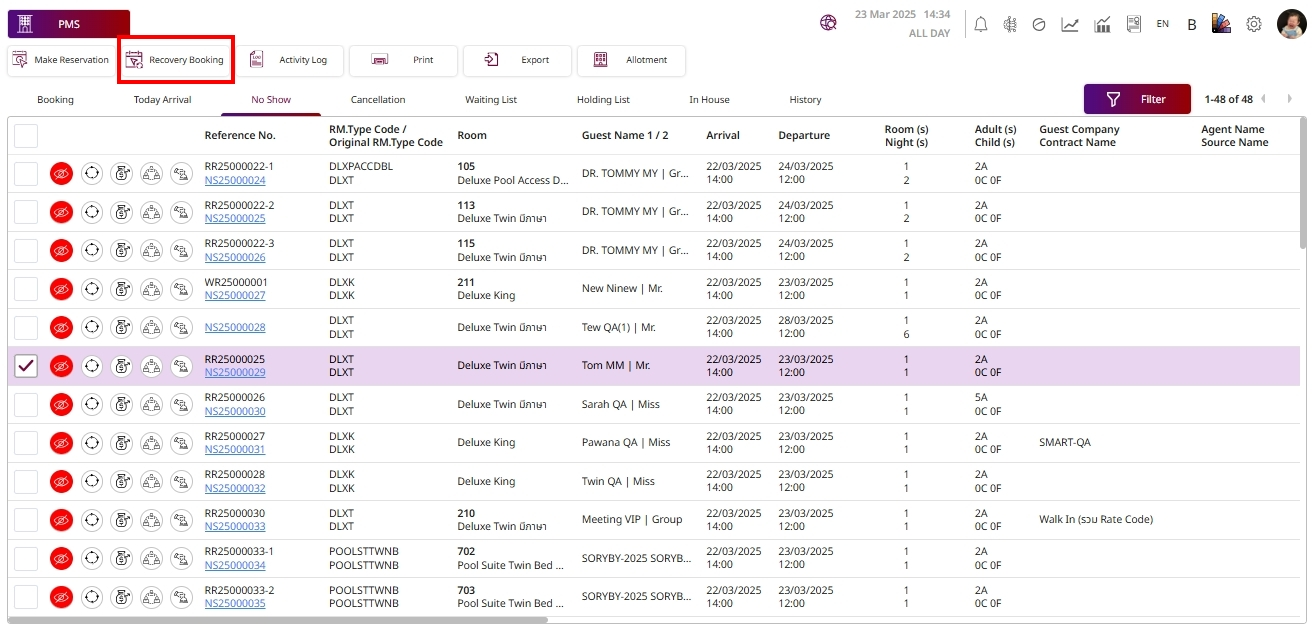
Task: Open the line trend chart icon
Action: click(1070, 24)
